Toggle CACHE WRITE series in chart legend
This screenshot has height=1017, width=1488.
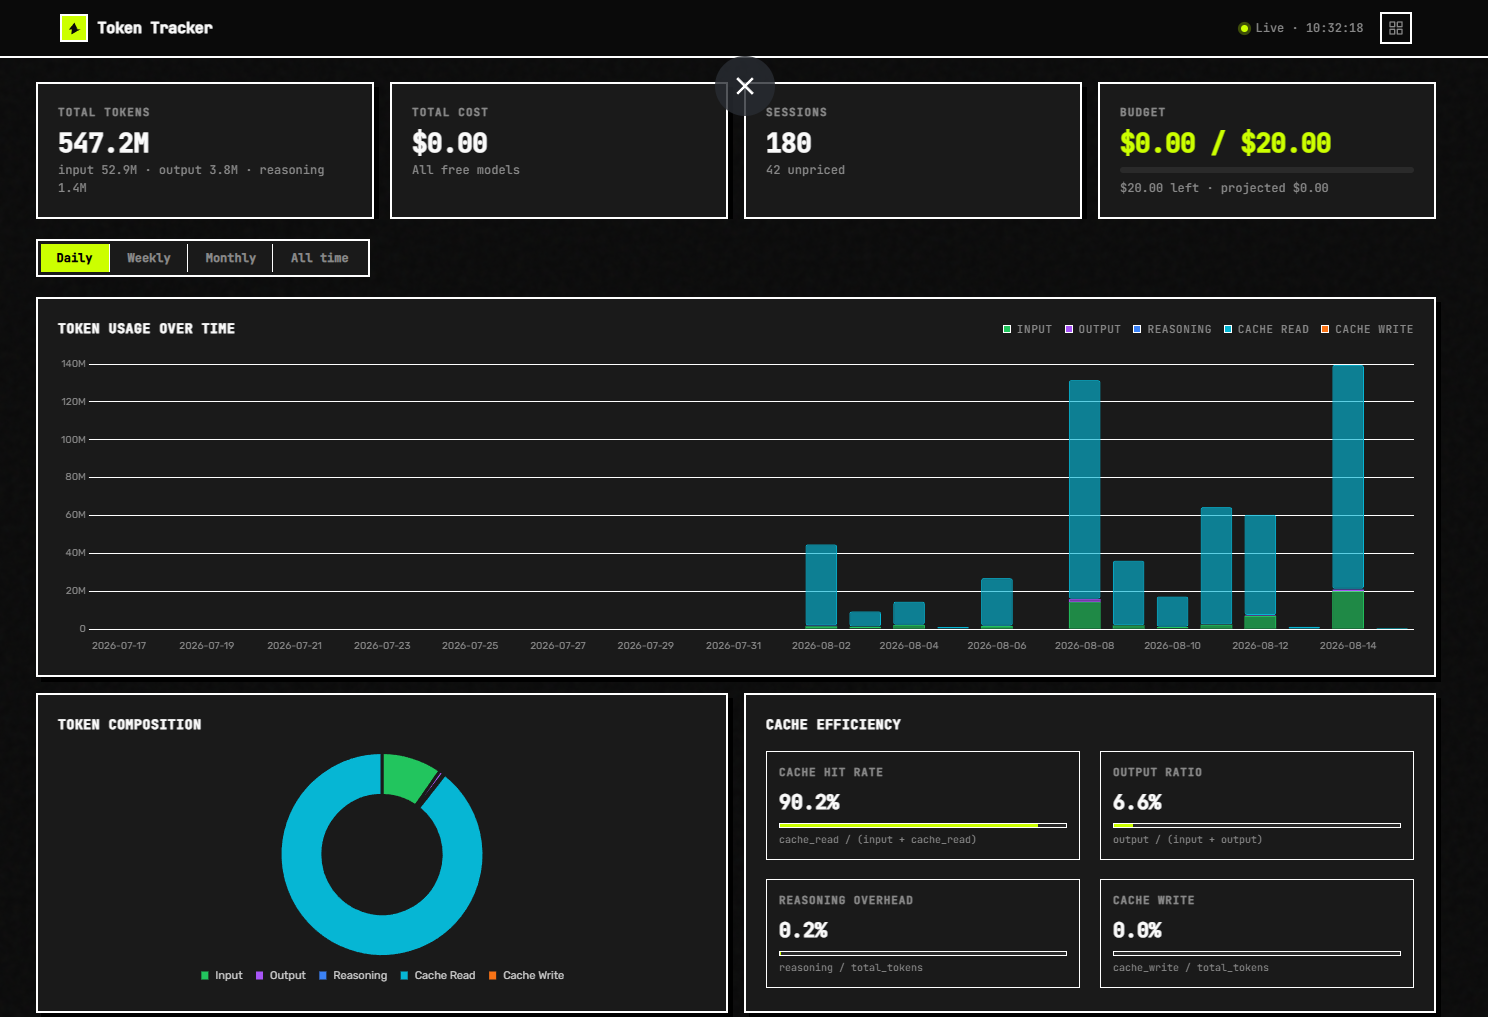click(x=1367, y=329)
